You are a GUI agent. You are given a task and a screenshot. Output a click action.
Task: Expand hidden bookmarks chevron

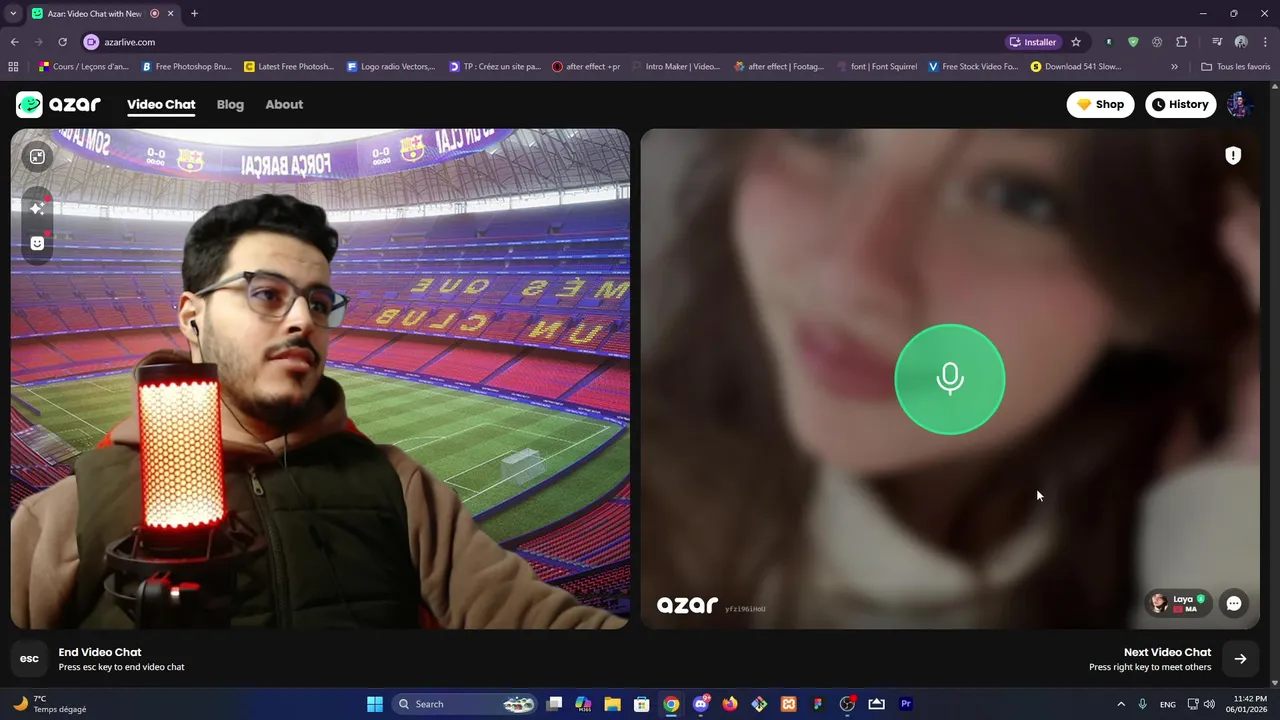click(1174, 67)
